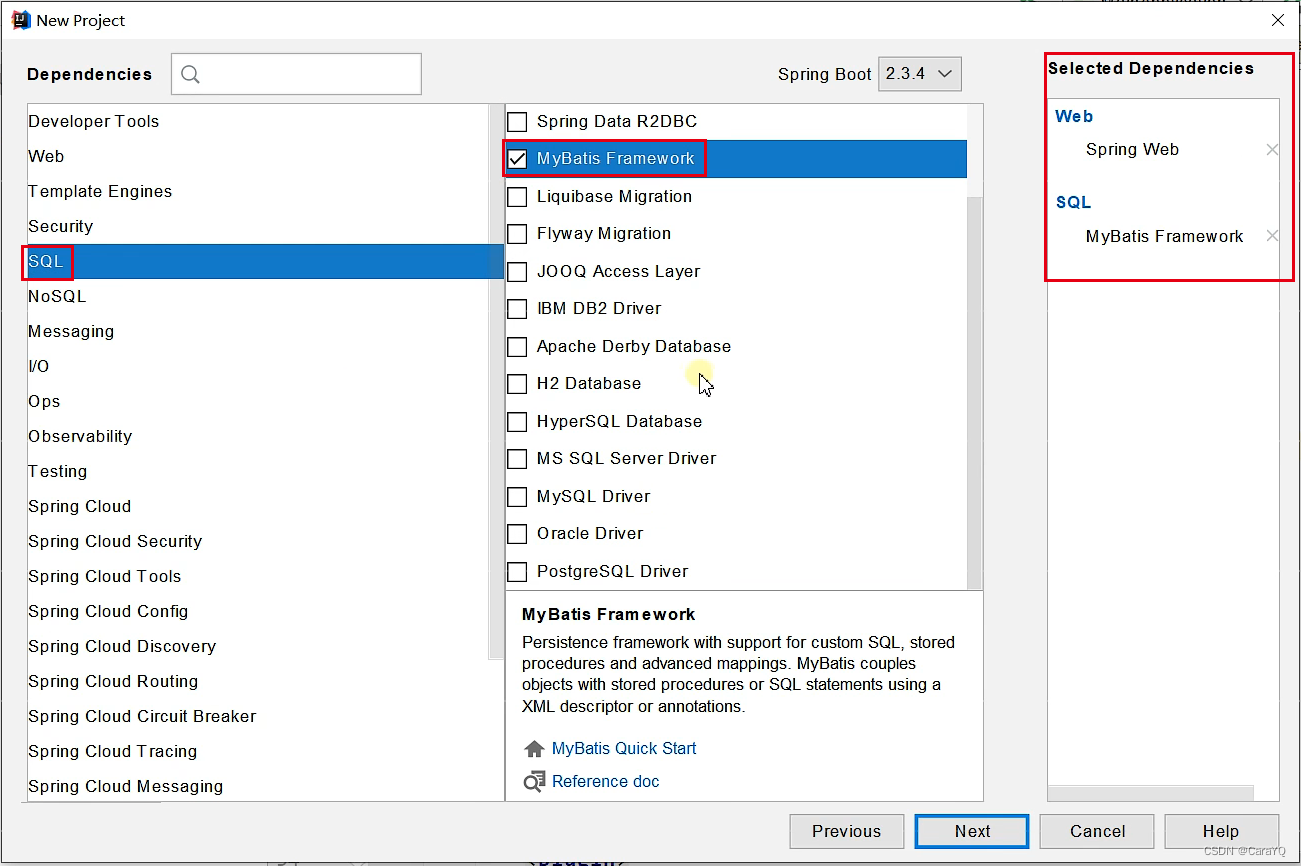The width and height of the screenshot is (1301, 866).
Task: Select Spring Cloud Security category
Action: tap(258, 542)
